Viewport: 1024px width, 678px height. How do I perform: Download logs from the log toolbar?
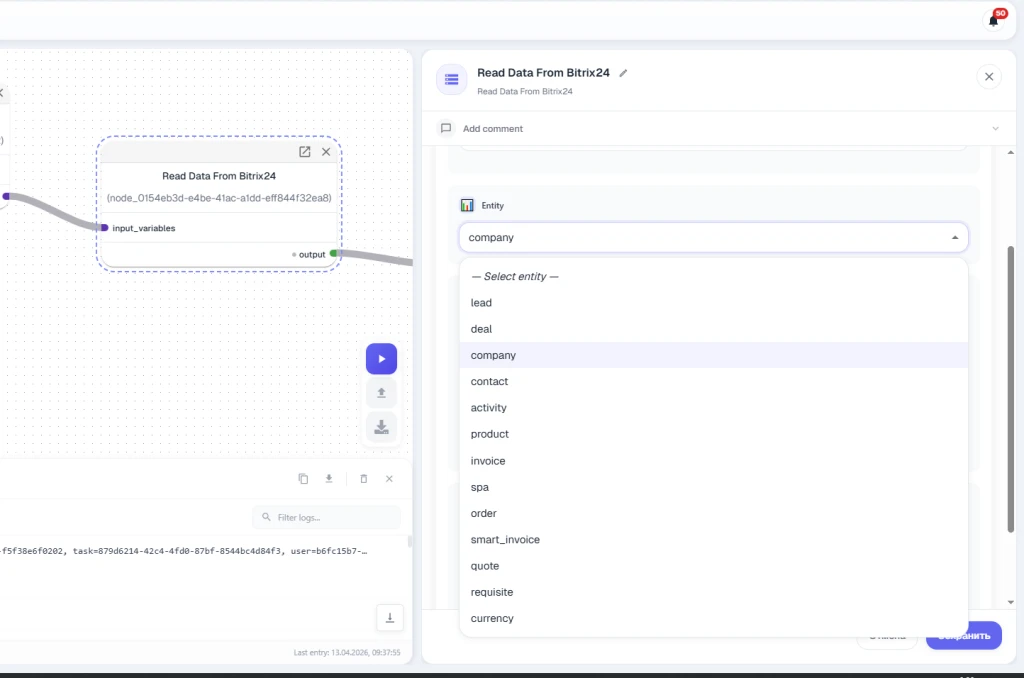point(328,479)
